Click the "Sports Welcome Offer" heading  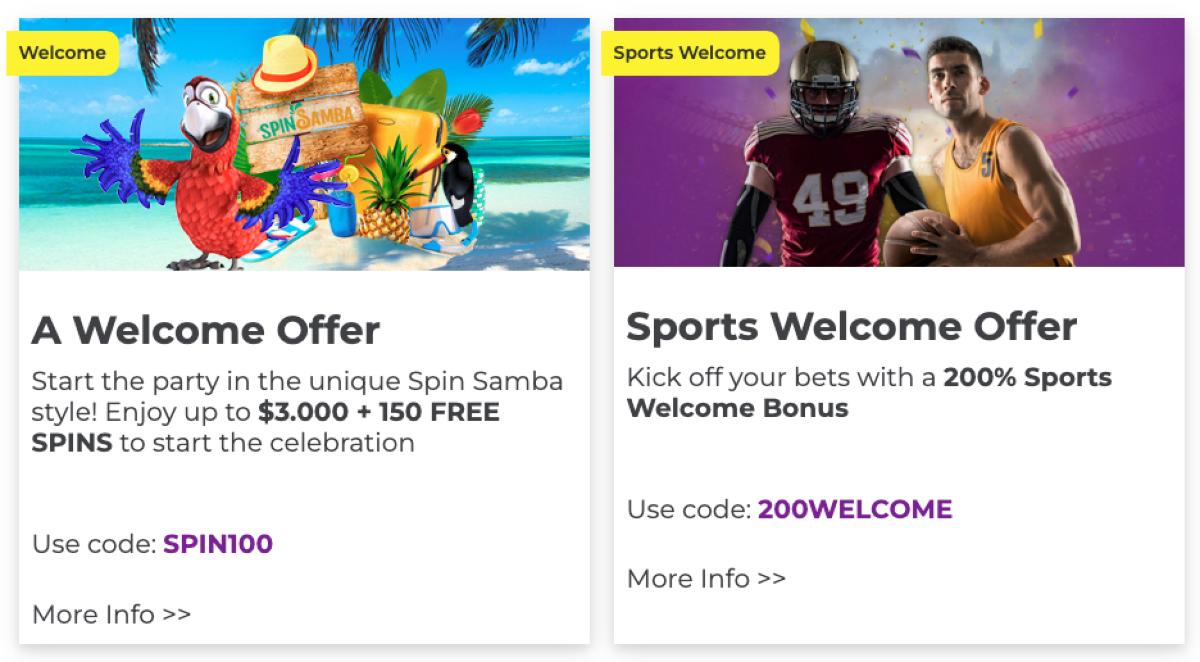point(851,326)
